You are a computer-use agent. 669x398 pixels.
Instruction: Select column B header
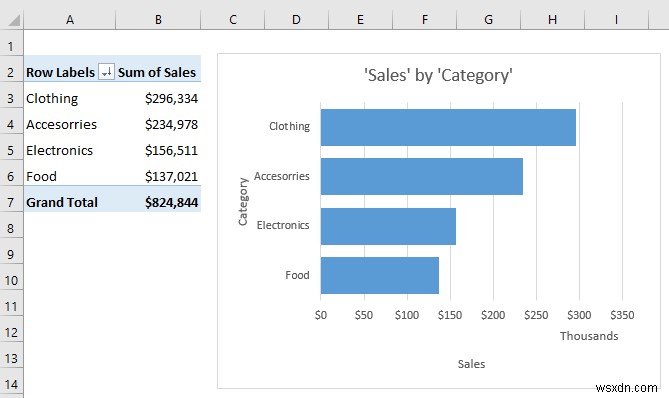coord(158,20)
